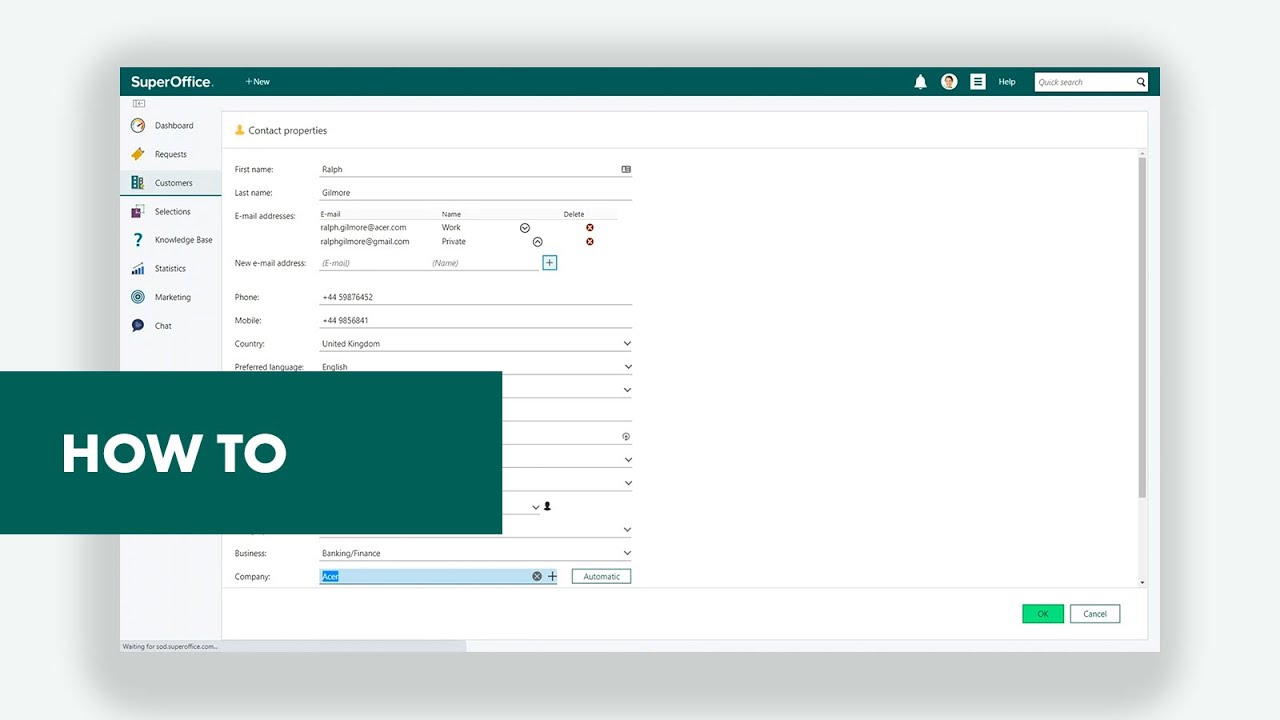Click the contact card icon beside First name
Screen dimensions: 1280x720
[x=626, y=169]
